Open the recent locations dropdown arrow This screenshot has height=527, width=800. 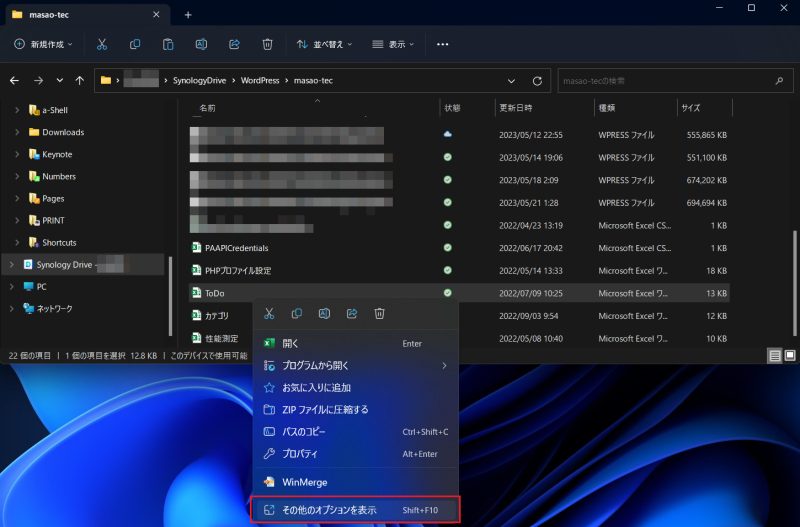(60, 81)
